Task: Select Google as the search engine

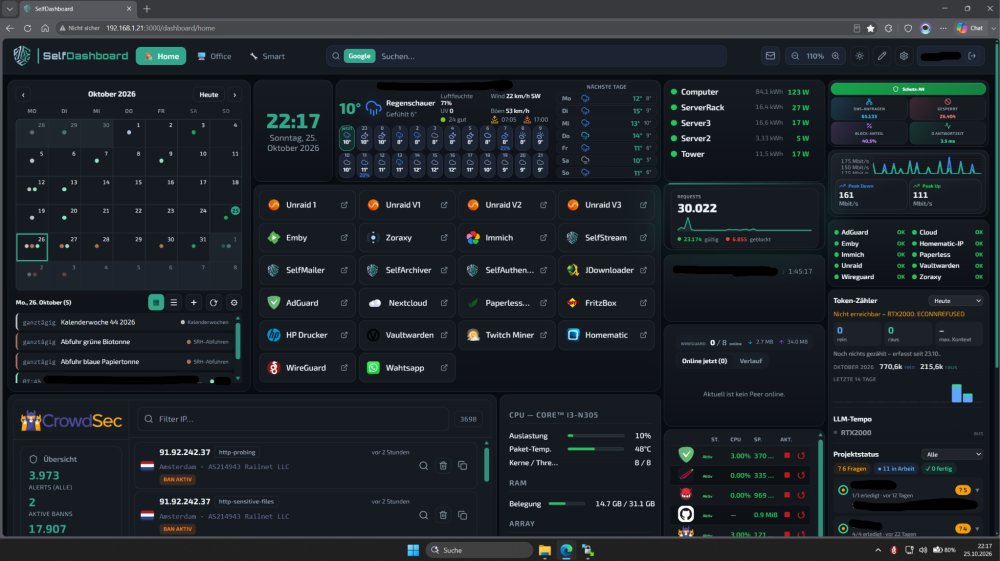Action: 360,56
